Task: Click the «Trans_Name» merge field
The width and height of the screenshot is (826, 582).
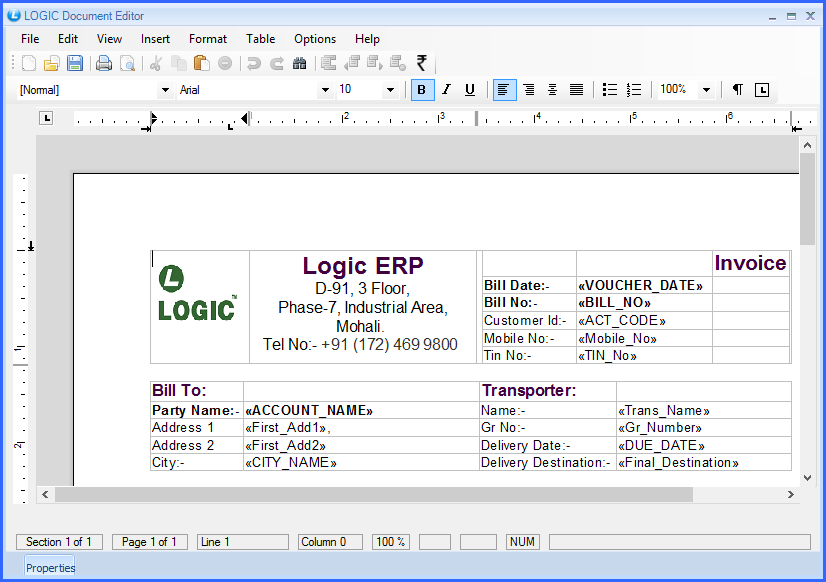Action: [x=664, y=410]
